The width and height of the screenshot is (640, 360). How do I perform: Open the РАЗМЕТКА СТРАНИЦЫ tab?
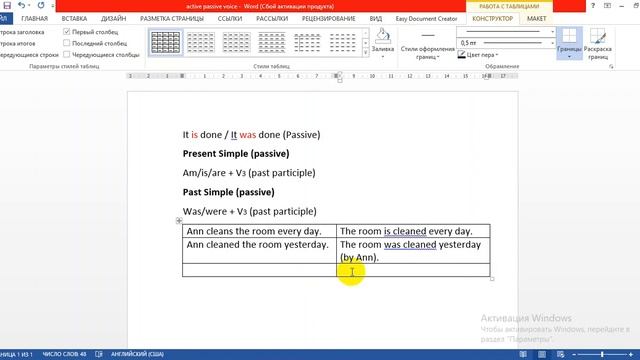(172, 19)
